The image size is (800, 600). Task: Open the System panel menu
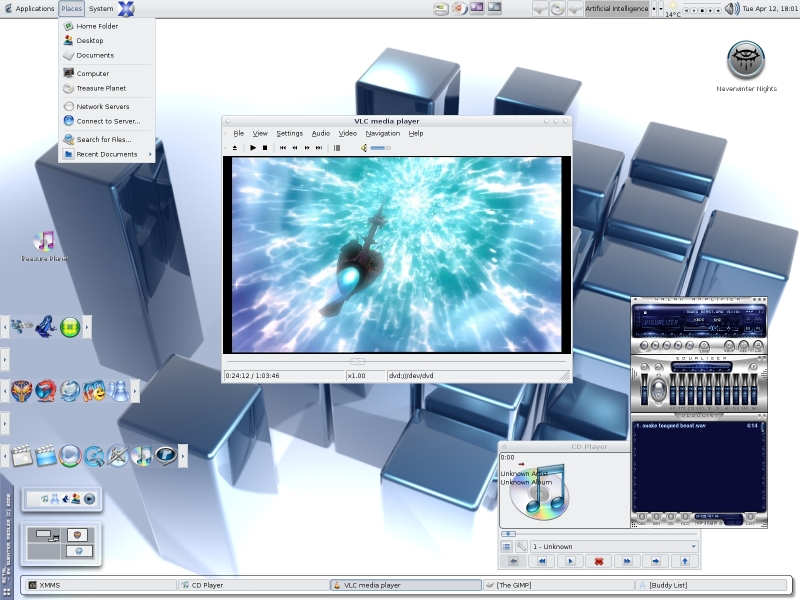point(101,9)
